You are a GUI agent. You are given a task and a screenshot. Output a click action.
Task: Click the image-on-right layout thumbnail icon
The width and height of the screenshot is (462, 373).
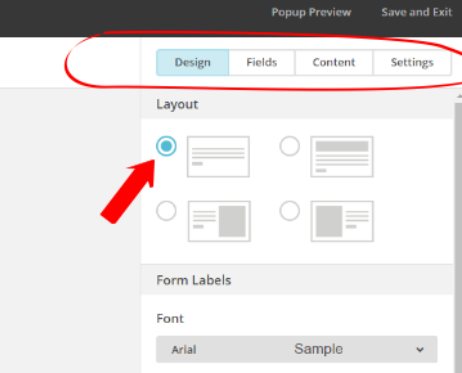click(219, 221)
